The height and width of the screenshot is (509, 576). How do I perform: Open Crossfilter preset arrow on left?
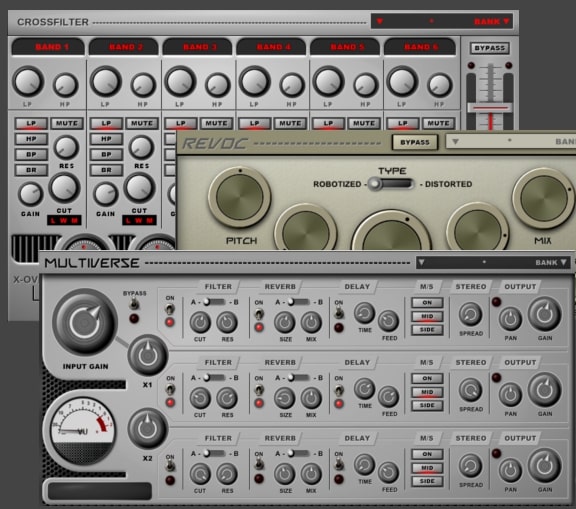coord(380,21)
